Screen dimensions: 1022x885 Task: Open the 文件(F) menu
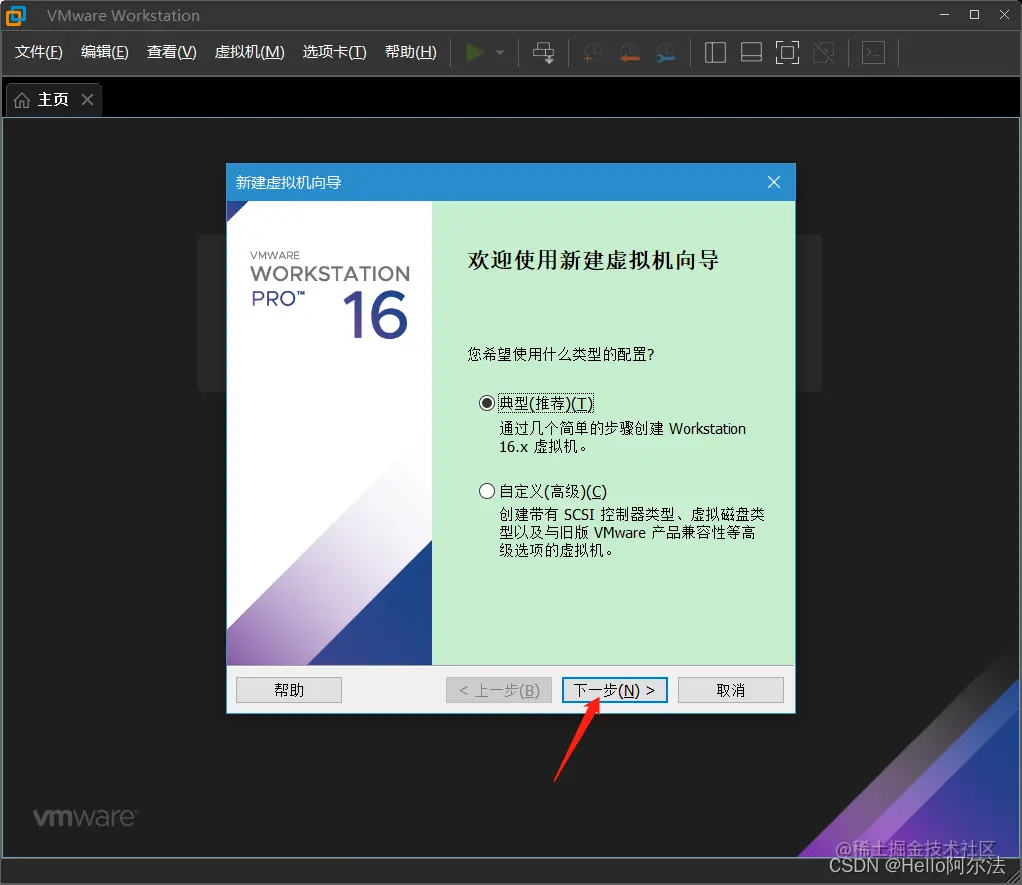(x=37, y=52)
